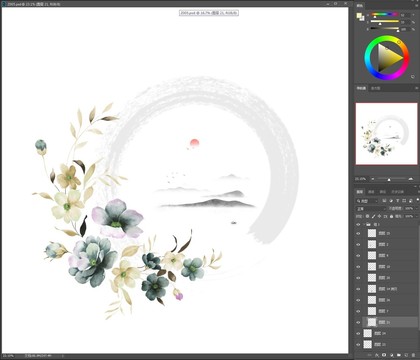Image resolution: width=420 pixels, height=360 pixels.
Task: Switch to the 直方图 (Histogram) tab
Action: pyautogui.click(x=376, y=88)
